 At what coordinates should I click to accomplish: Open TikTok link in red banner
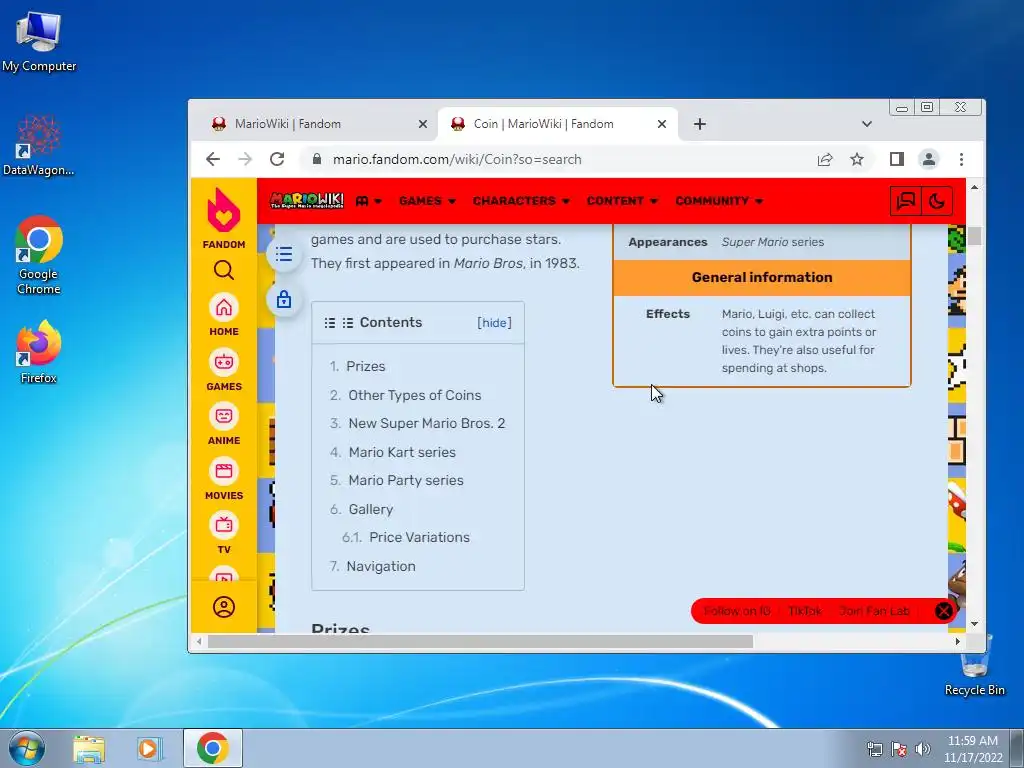(x=805, y=611)
